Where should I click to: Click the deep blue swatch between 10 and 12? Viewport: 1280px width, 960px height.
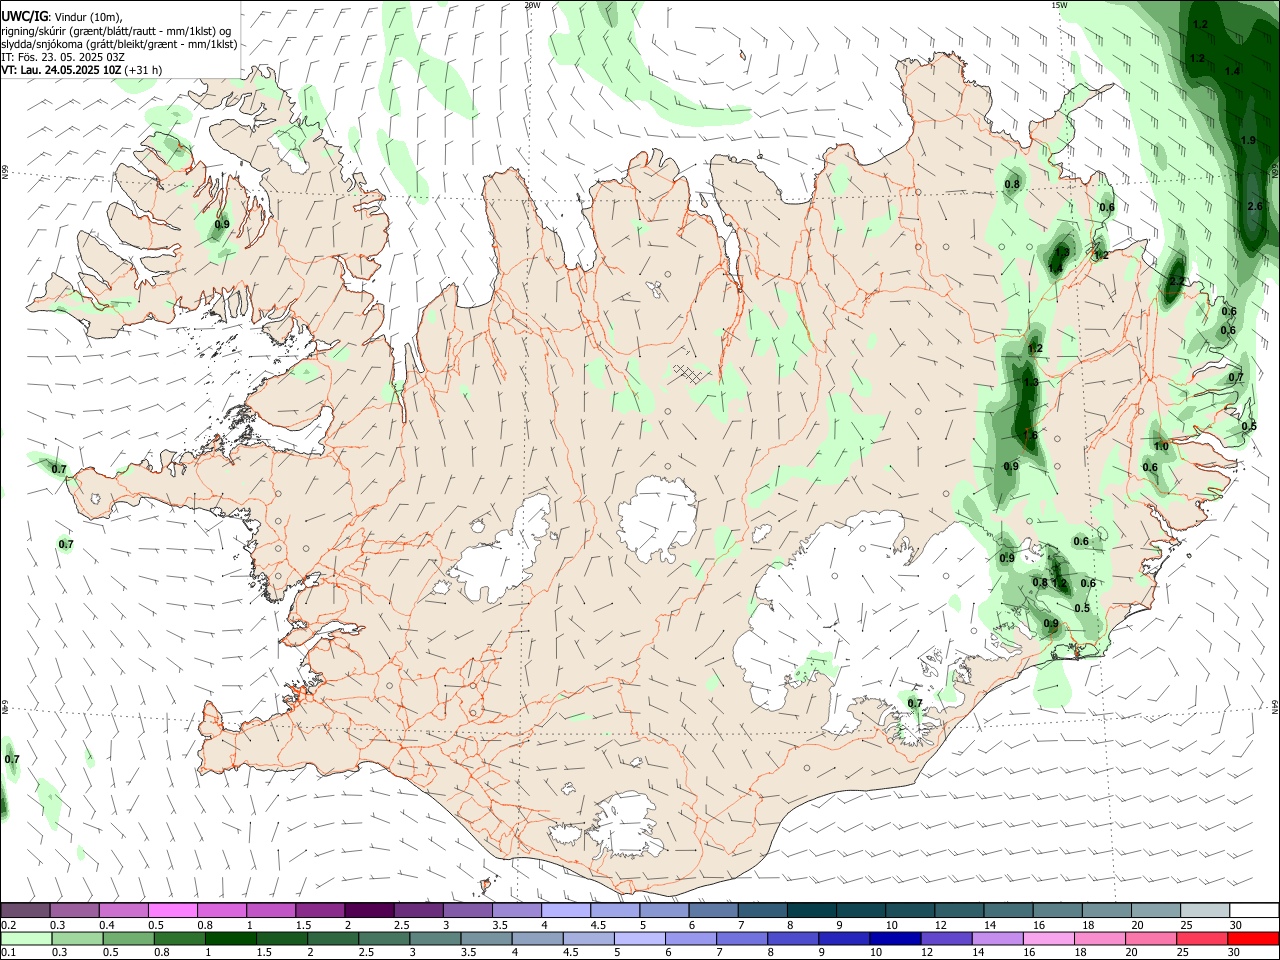click(x=895, y=938)
